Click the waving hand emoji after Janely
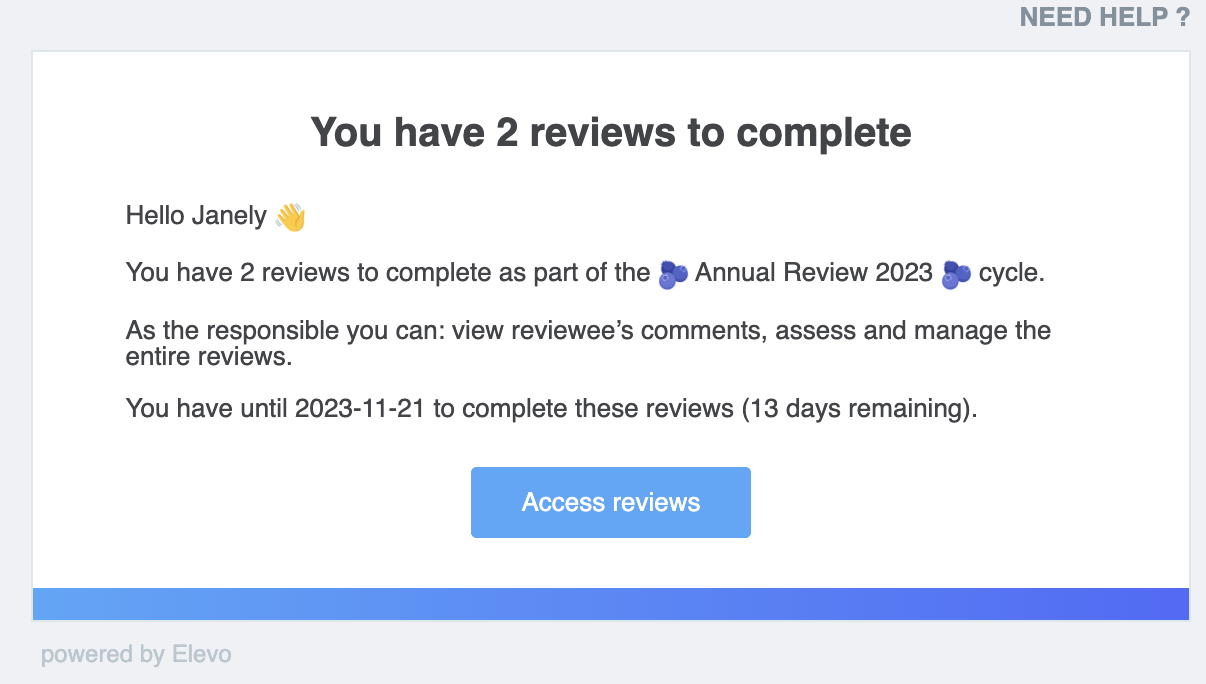 point(290,216)
